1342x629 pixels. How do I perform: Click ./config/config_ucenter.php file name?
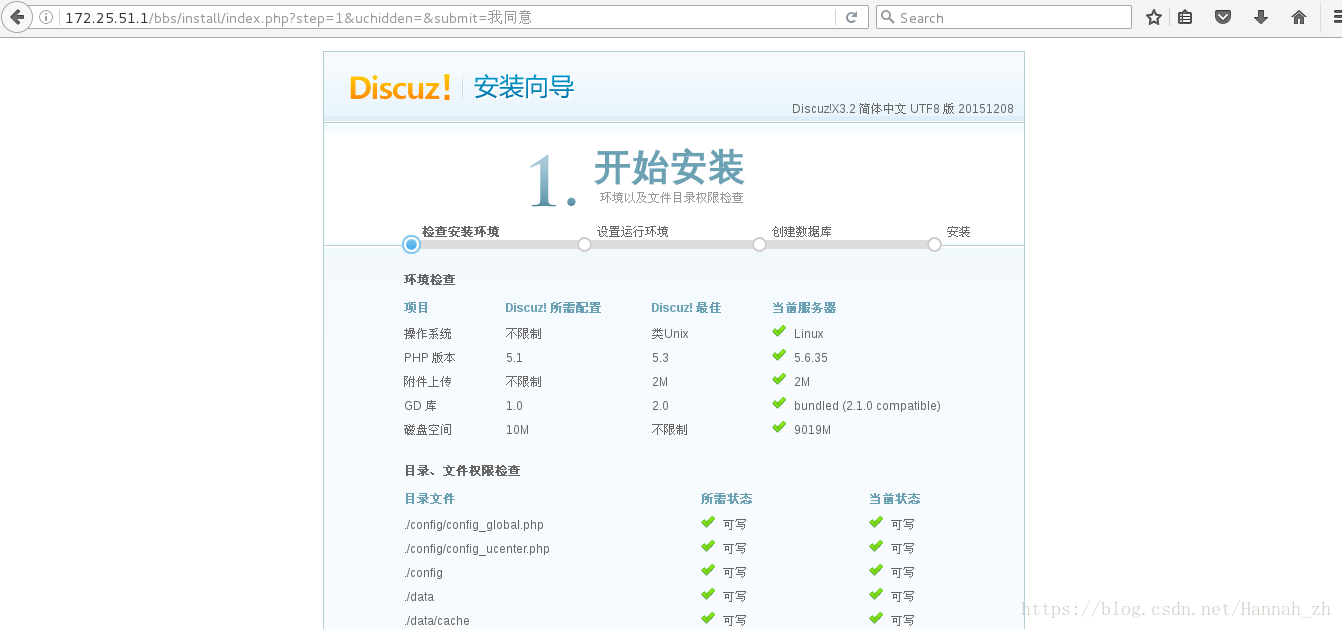(x=477, y=549)
